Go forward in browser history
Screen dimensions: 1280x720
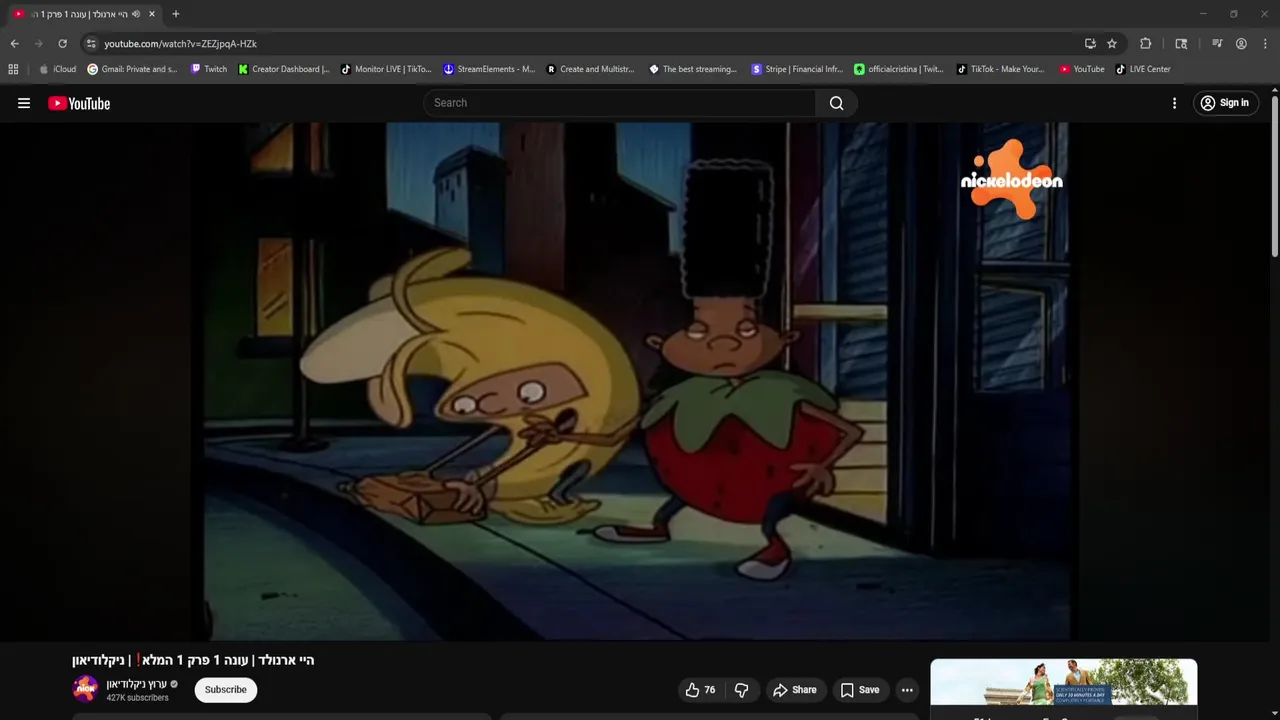coord(38,44)
